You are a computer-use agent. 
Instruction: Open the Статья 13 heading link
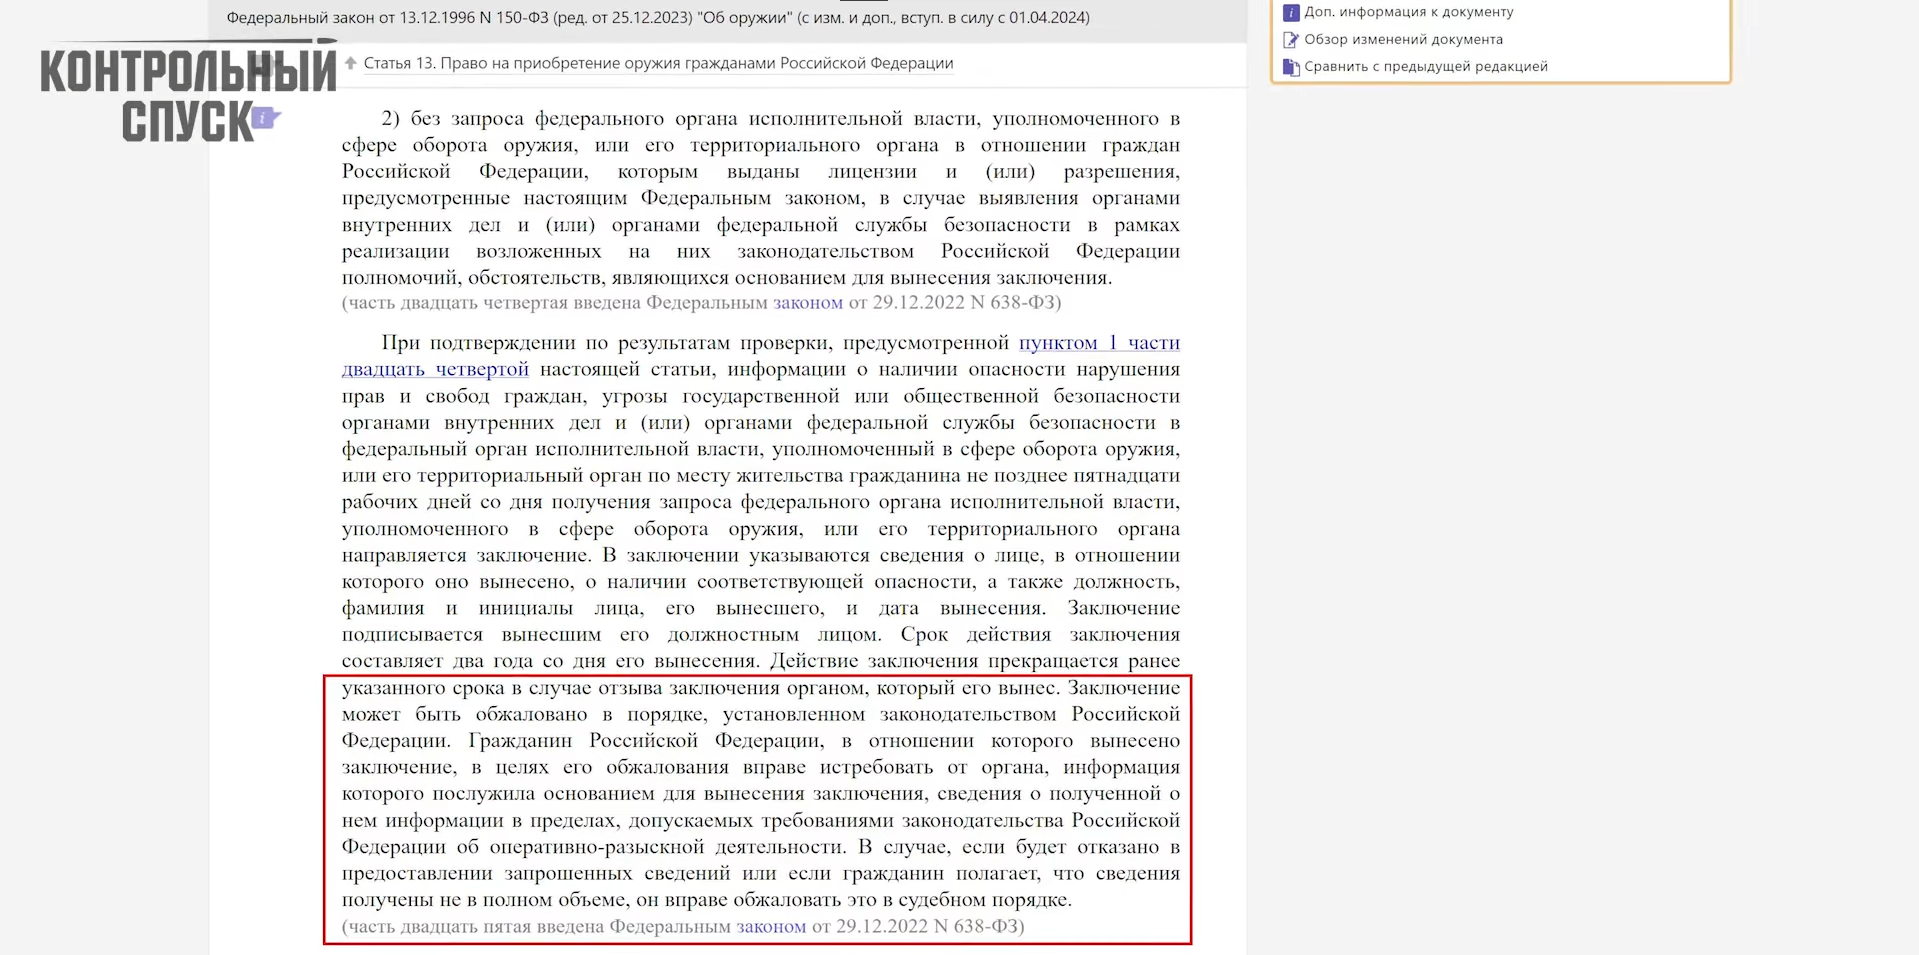[658, 63]
